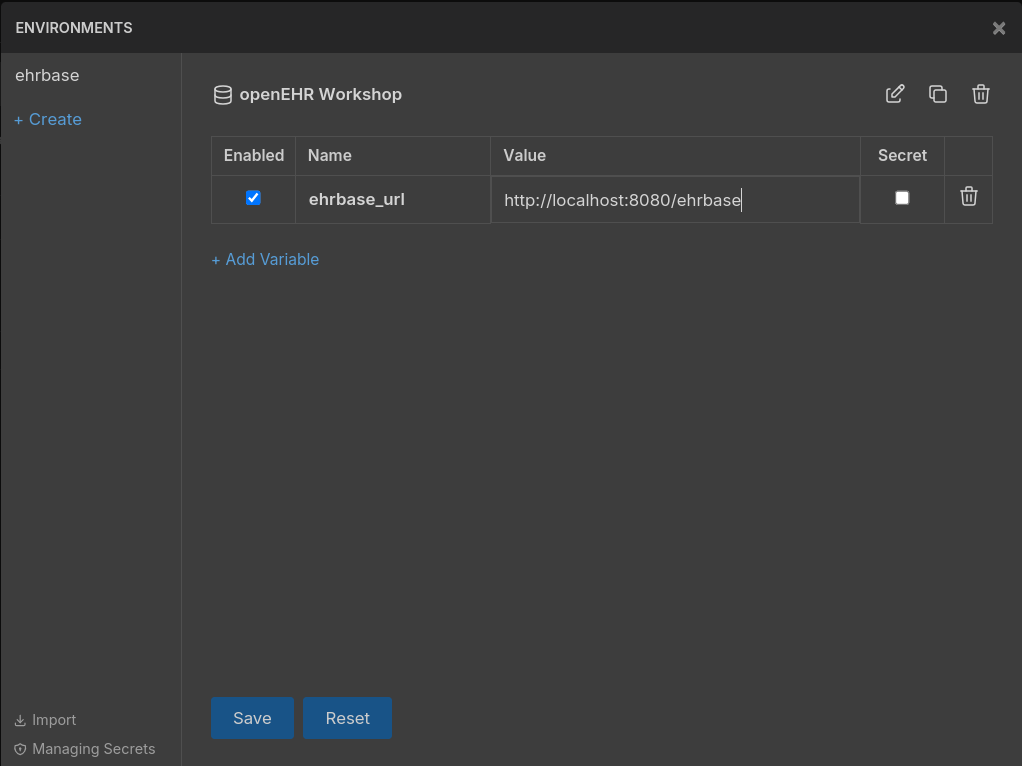The image size is (1022, 766).
Task: Save the environment changes
Action: (252, 718)
